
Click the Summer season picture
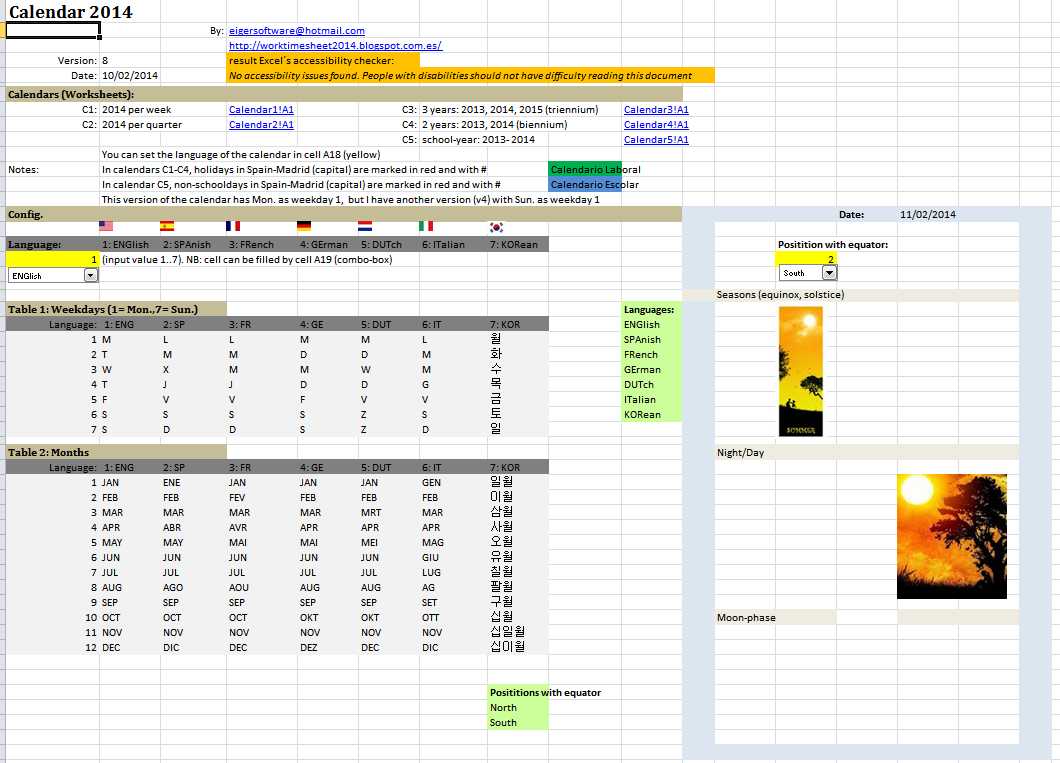tap(801, 371)
